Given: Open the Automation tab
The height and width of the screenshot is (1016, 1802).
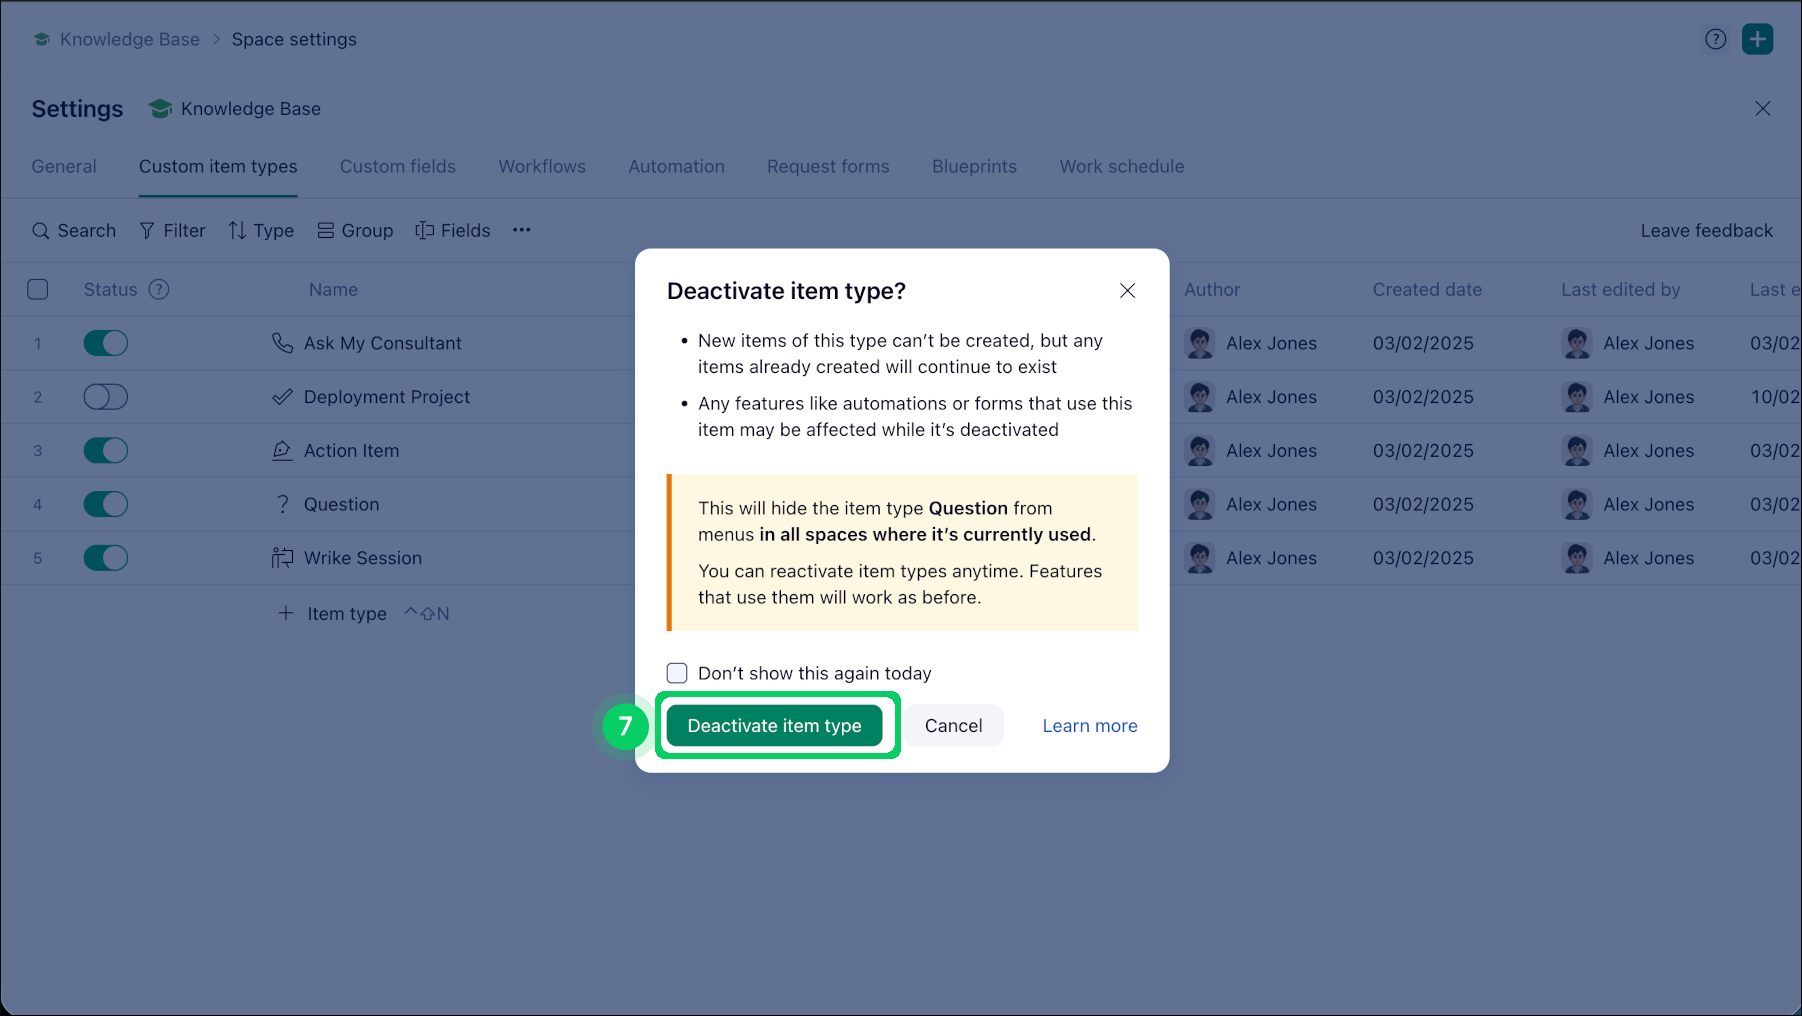Looking at the screenshot, I should click(x=677, y=167).
